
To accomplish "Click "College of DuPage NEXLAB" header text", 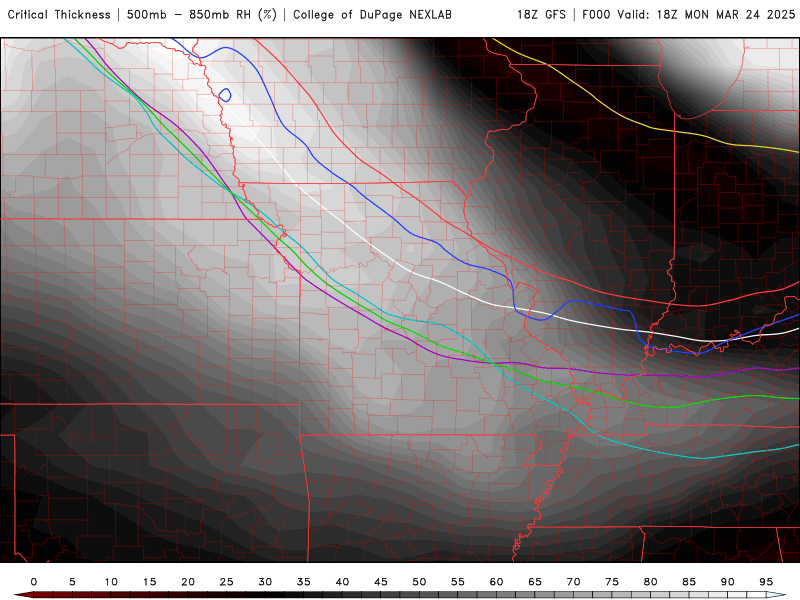I will point(372,15).
